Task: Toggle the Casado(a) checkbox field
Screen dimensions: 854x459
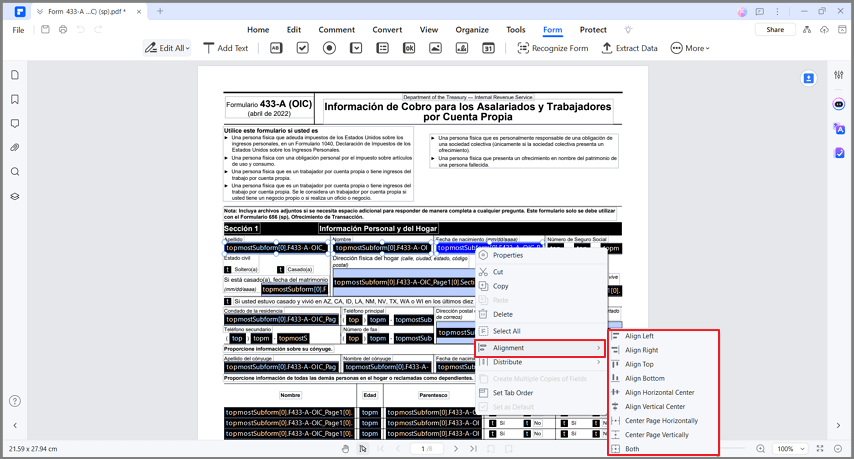Action: [280, 270]
